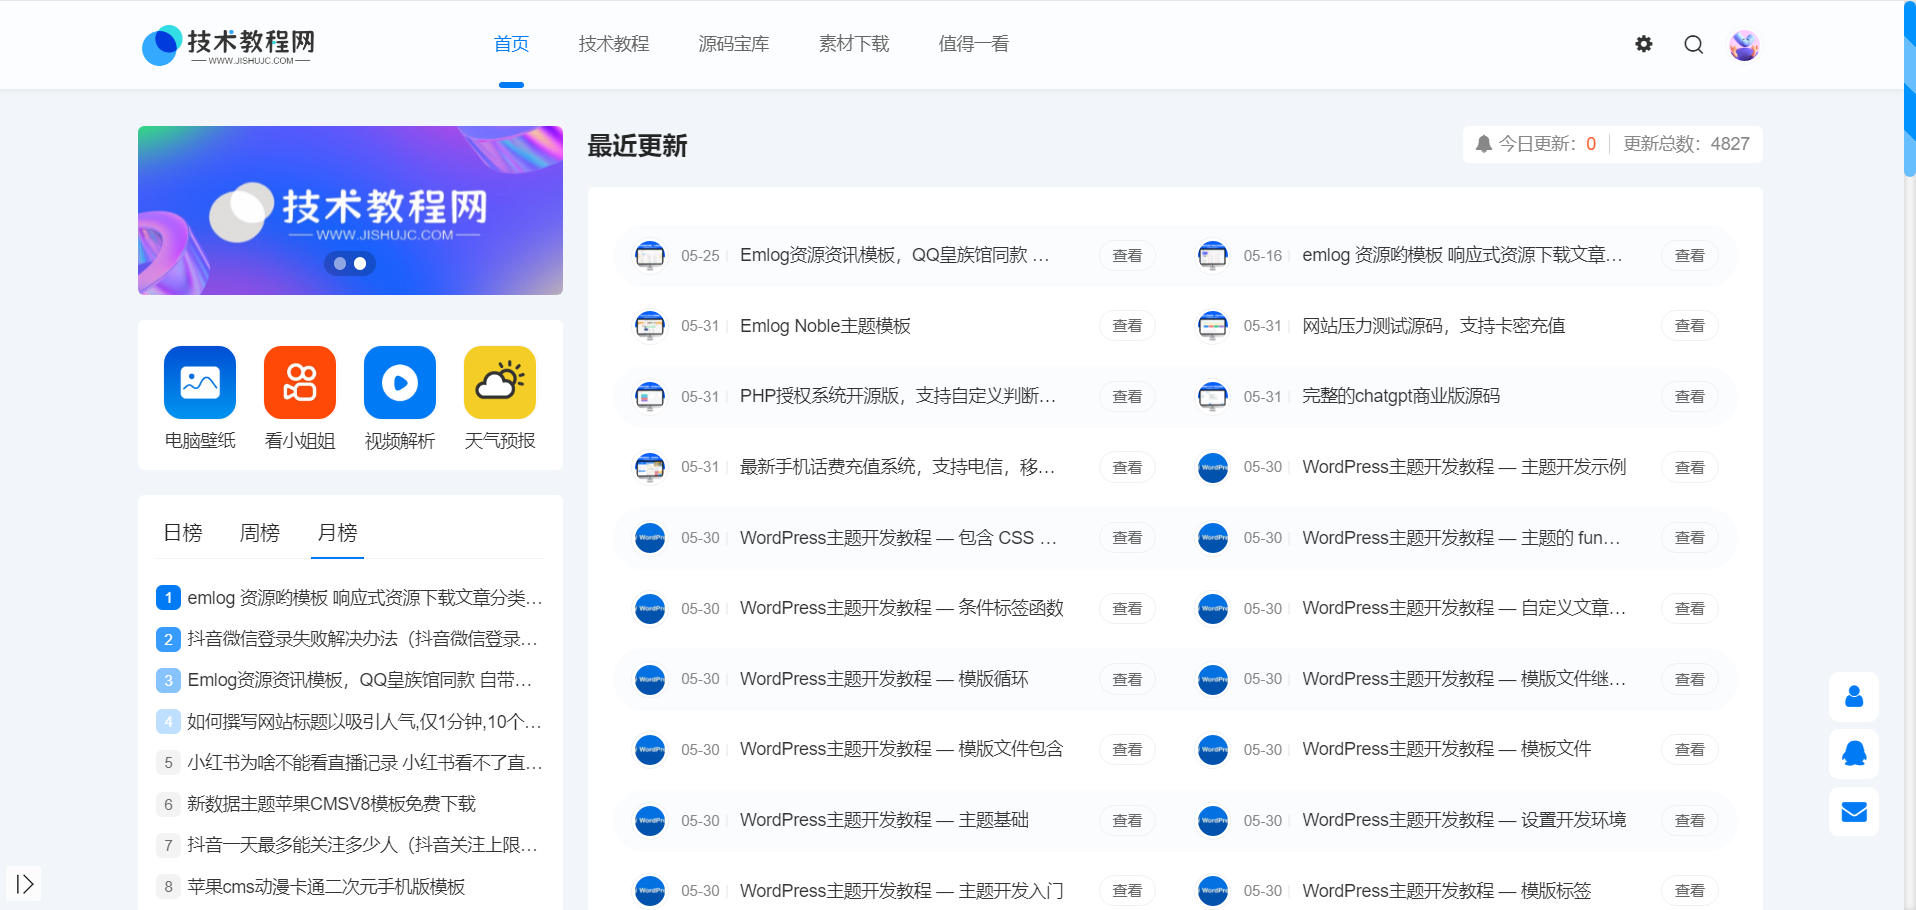Click the email envelope icon on the right
The image size is (1916, 910).
[1854, 812]
